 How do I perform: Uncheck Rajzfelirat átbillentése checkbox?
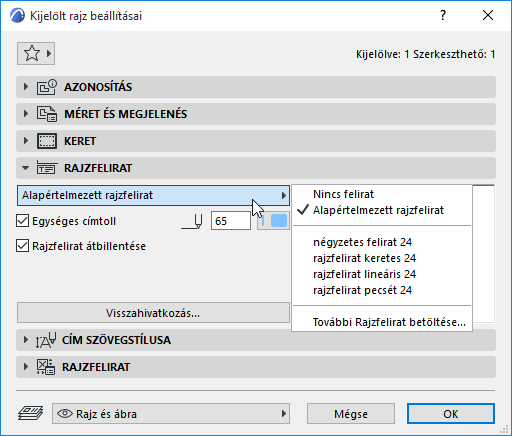coord(22,246)
